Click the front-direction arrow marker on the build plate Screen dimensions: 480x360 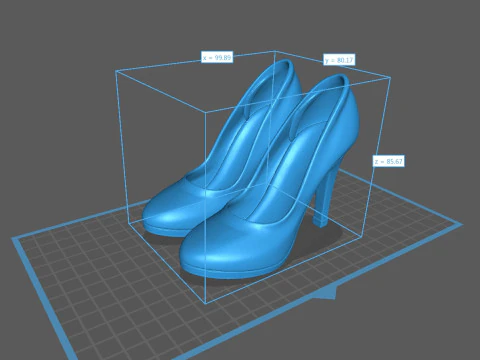pos(325,292)
